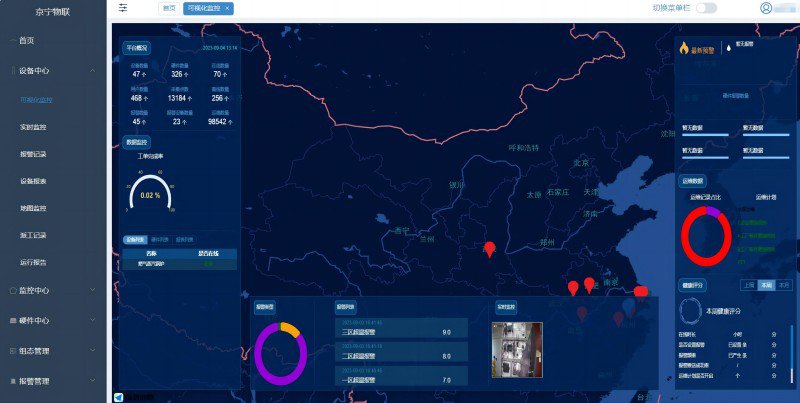The image size is (800, 403).
Task: Click the flame icon beside 最新预警
Action: tap(684, 48)
